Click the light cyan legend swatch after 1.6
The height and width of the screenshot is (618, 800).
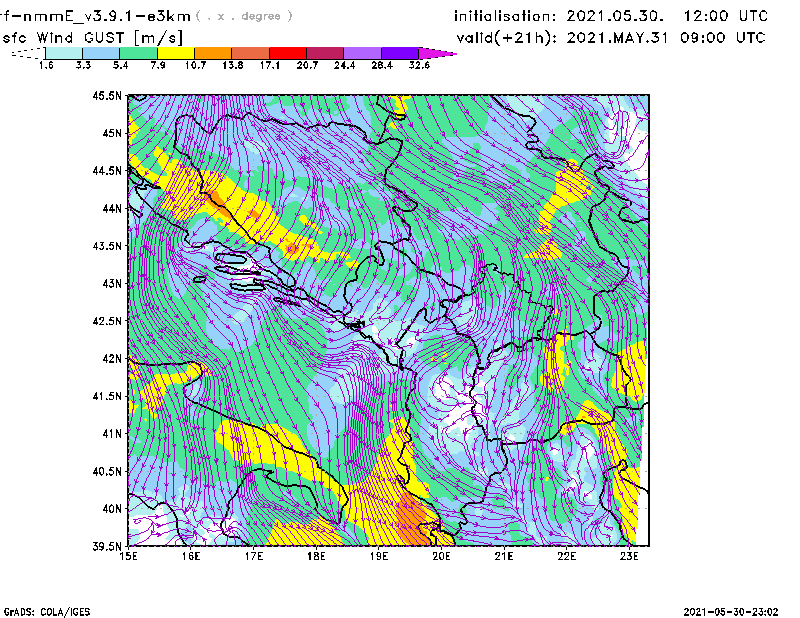[x=64, y=53]
